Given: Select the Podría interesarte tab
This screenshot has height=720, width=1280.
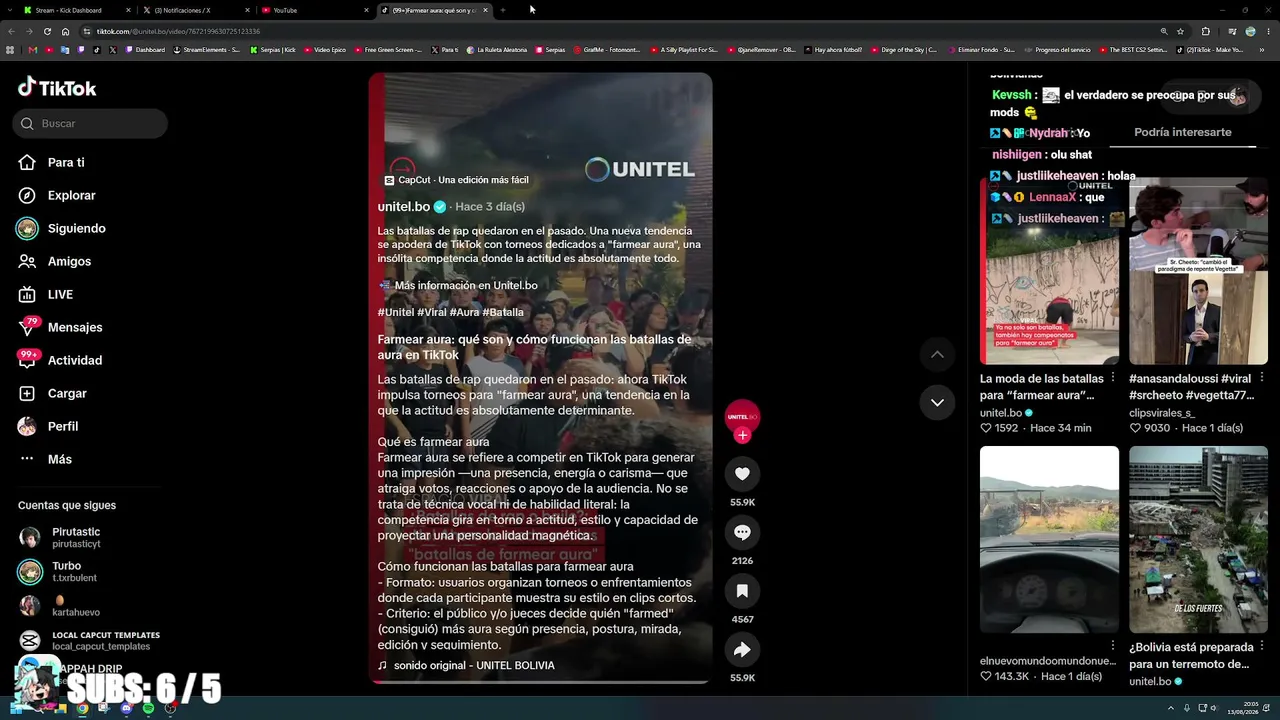Looking at the screenshot, I should (1183, 132).
